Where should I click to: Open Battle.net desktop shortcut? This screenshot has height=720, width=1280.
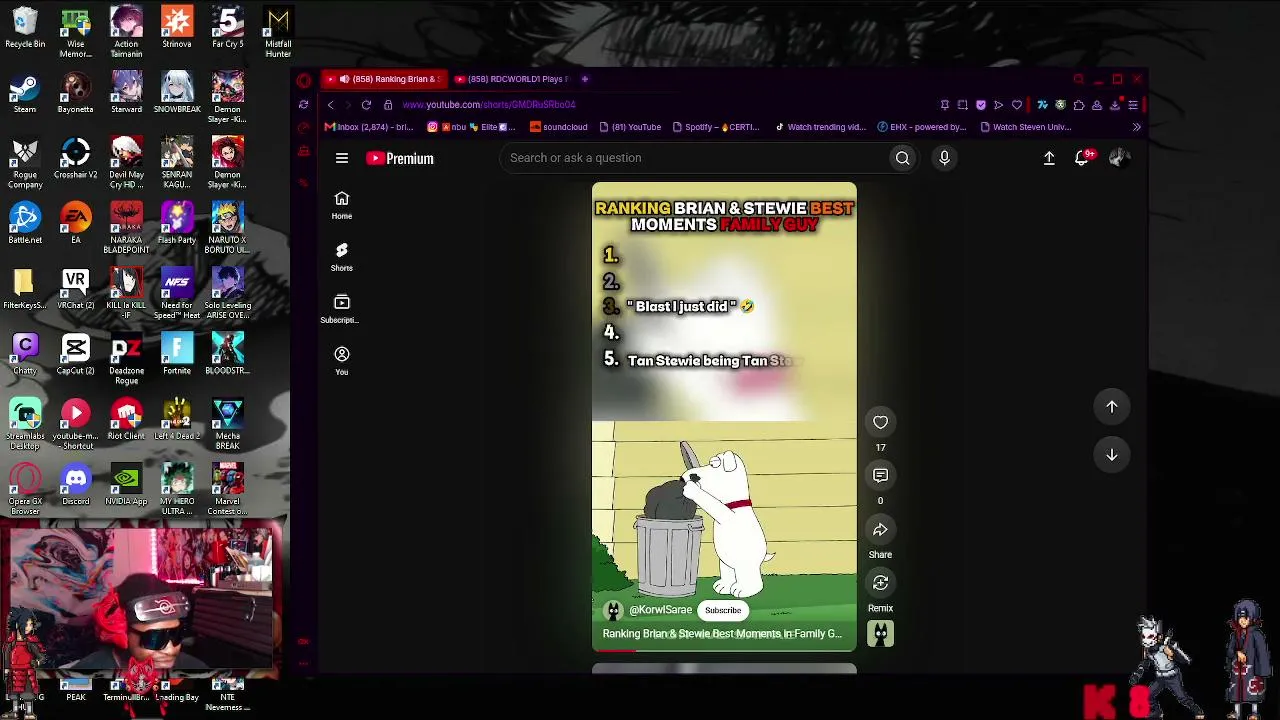tap(25, 224)
